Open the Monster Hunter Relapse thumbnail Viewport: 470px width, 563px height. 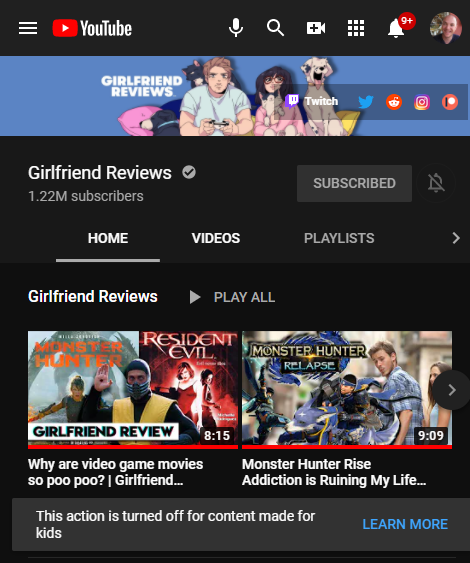347,389
